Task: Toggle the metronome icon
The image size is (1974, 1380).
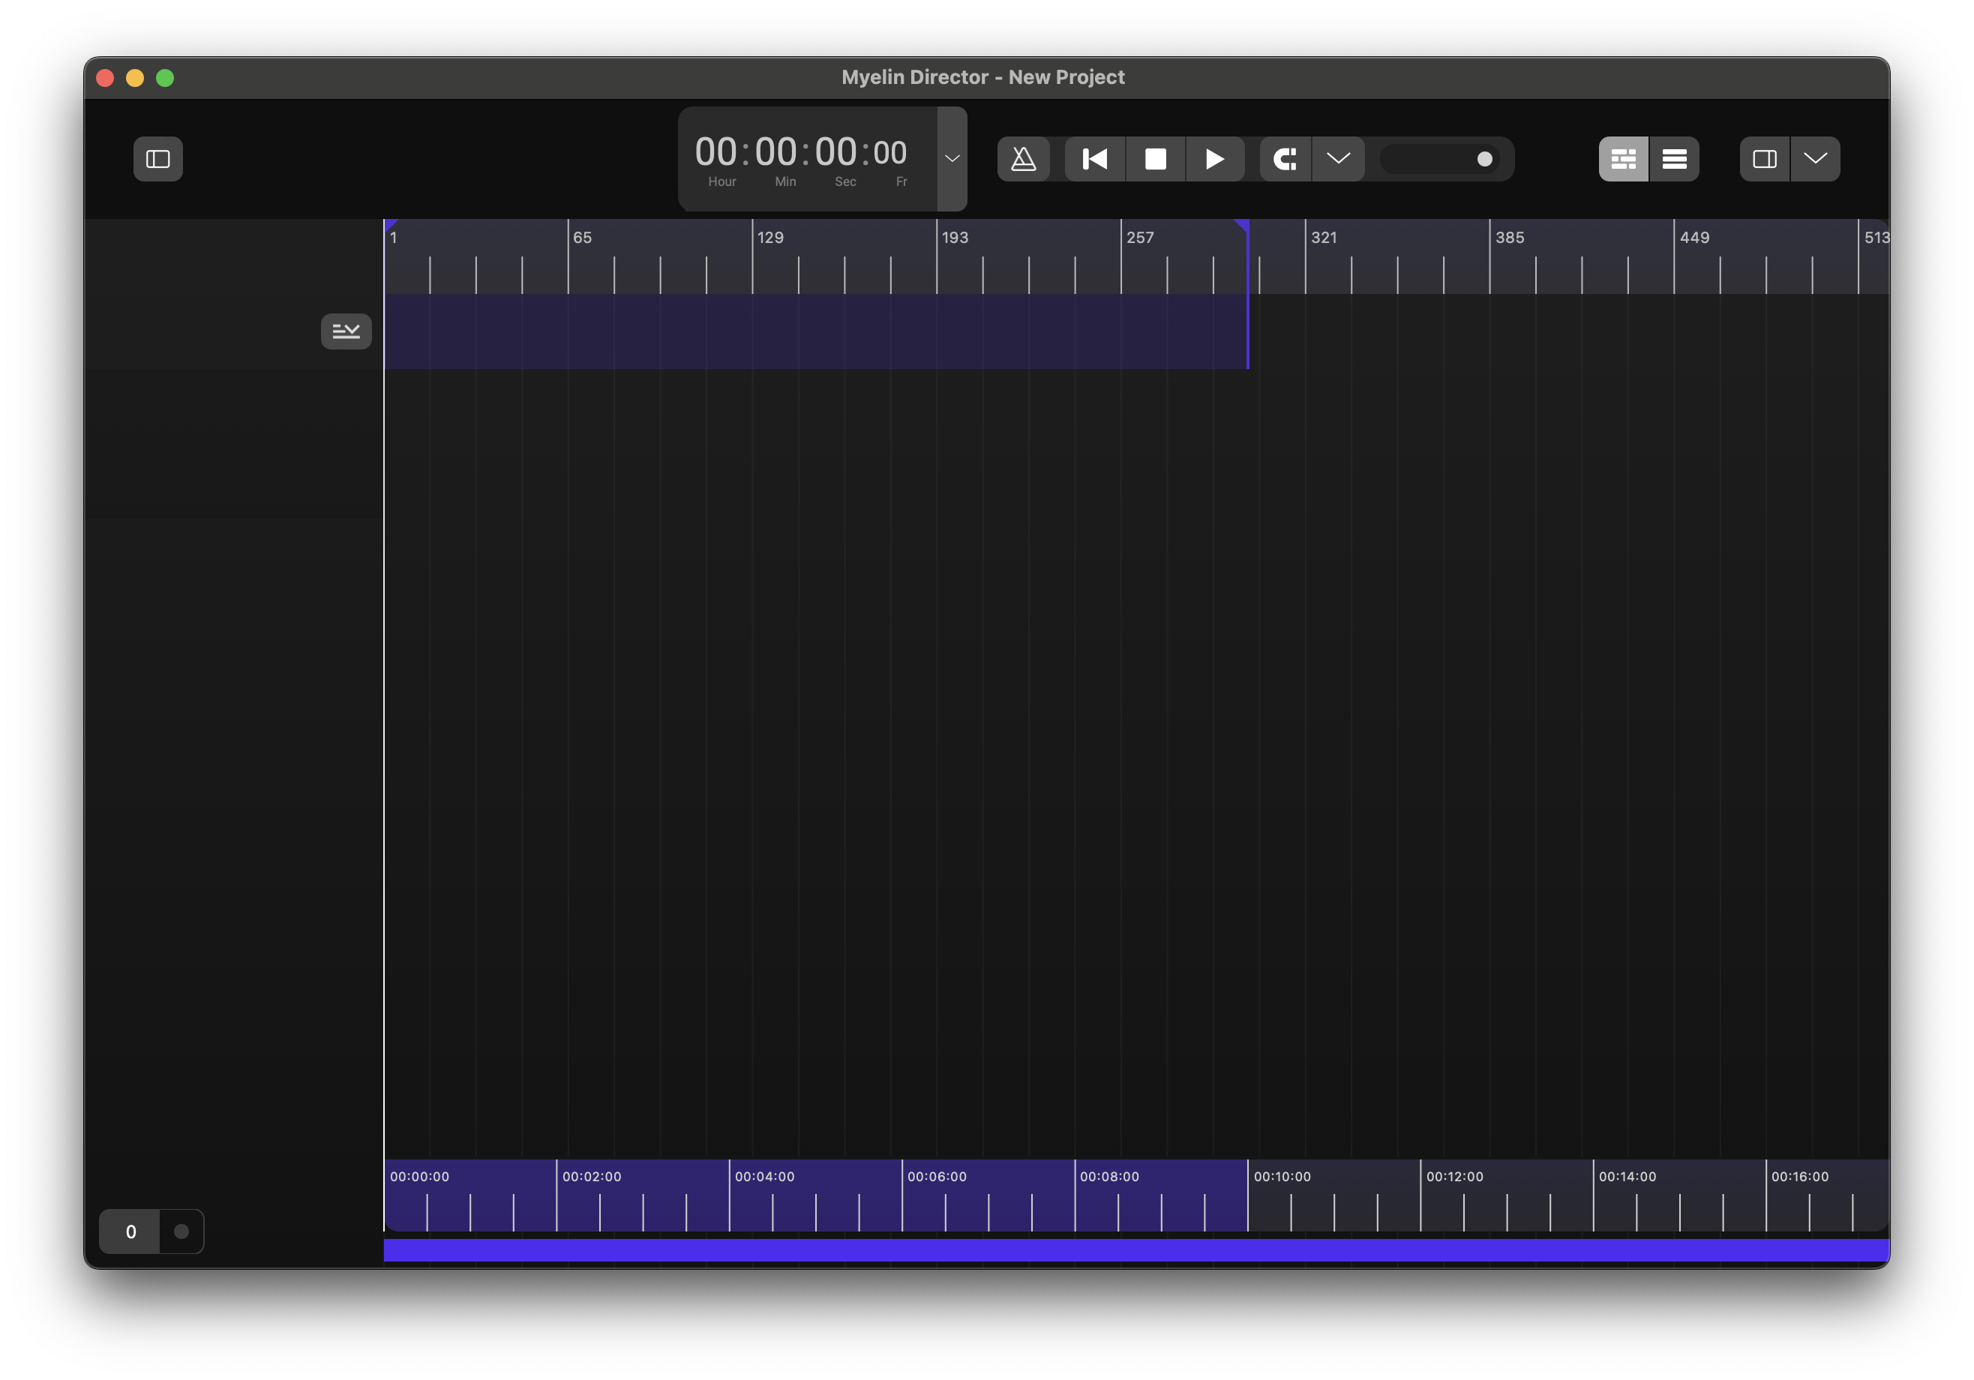Action: click(x=1023, y=159)
